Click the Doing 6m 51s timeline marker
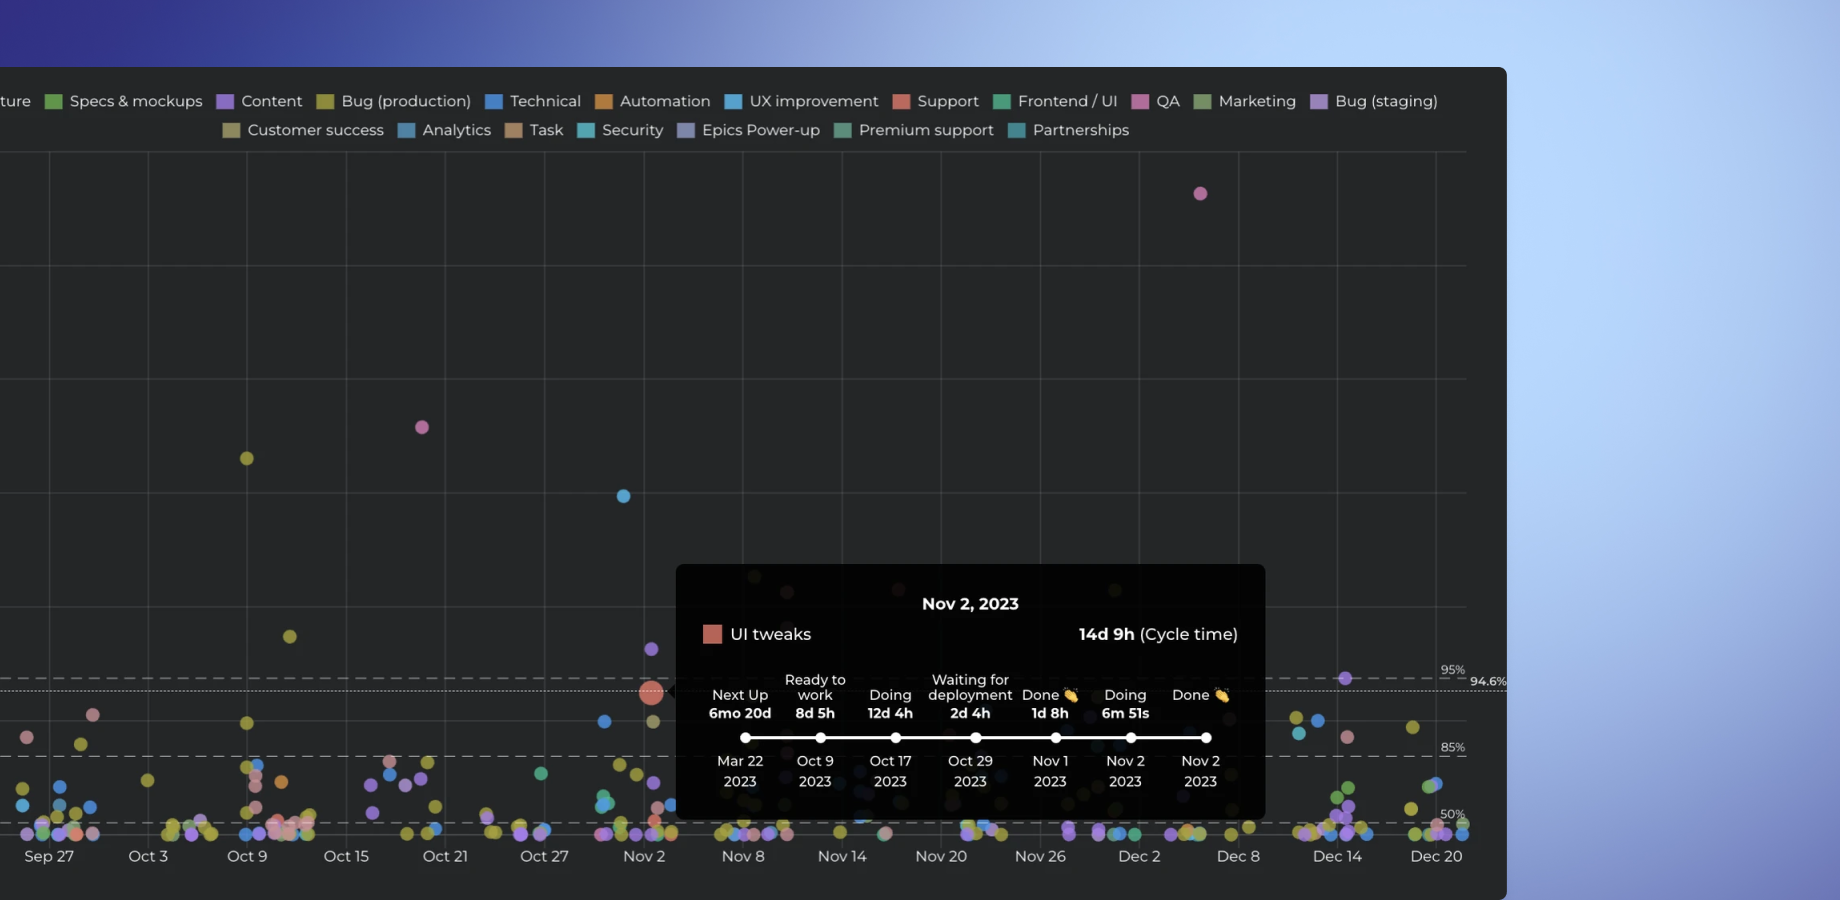This screenshot has height=900, width=1840. pyautogui.click(x=1130, y=737)
